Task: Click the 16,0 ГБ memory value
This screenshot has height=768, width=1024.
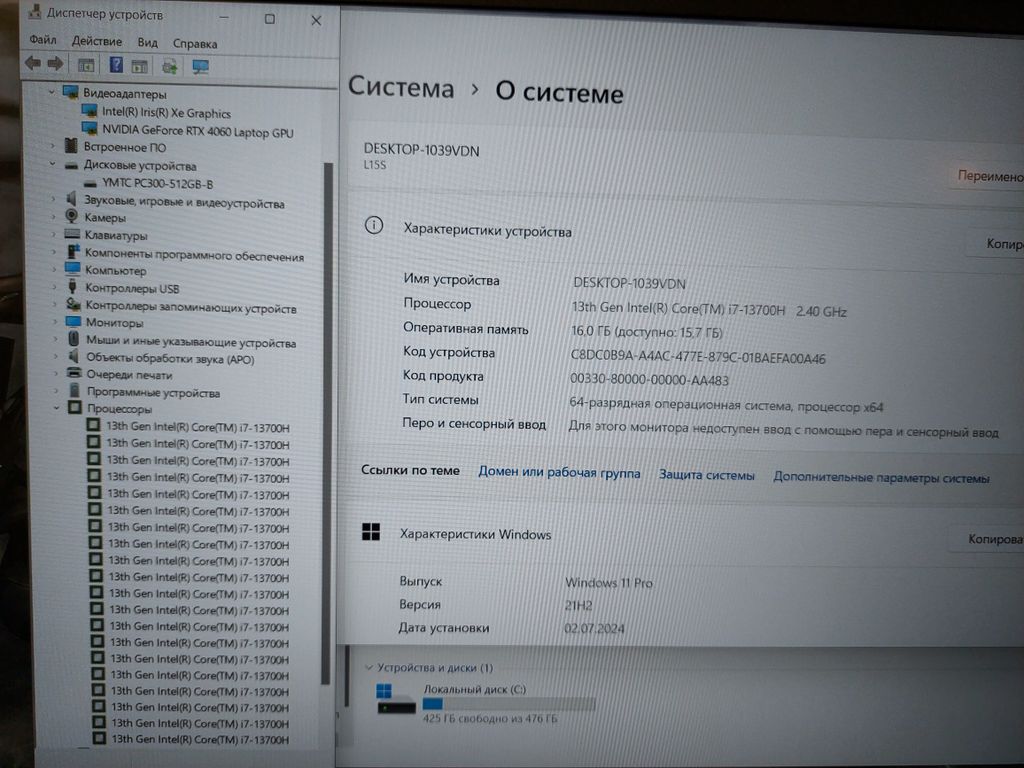Action: coord(647,332)
